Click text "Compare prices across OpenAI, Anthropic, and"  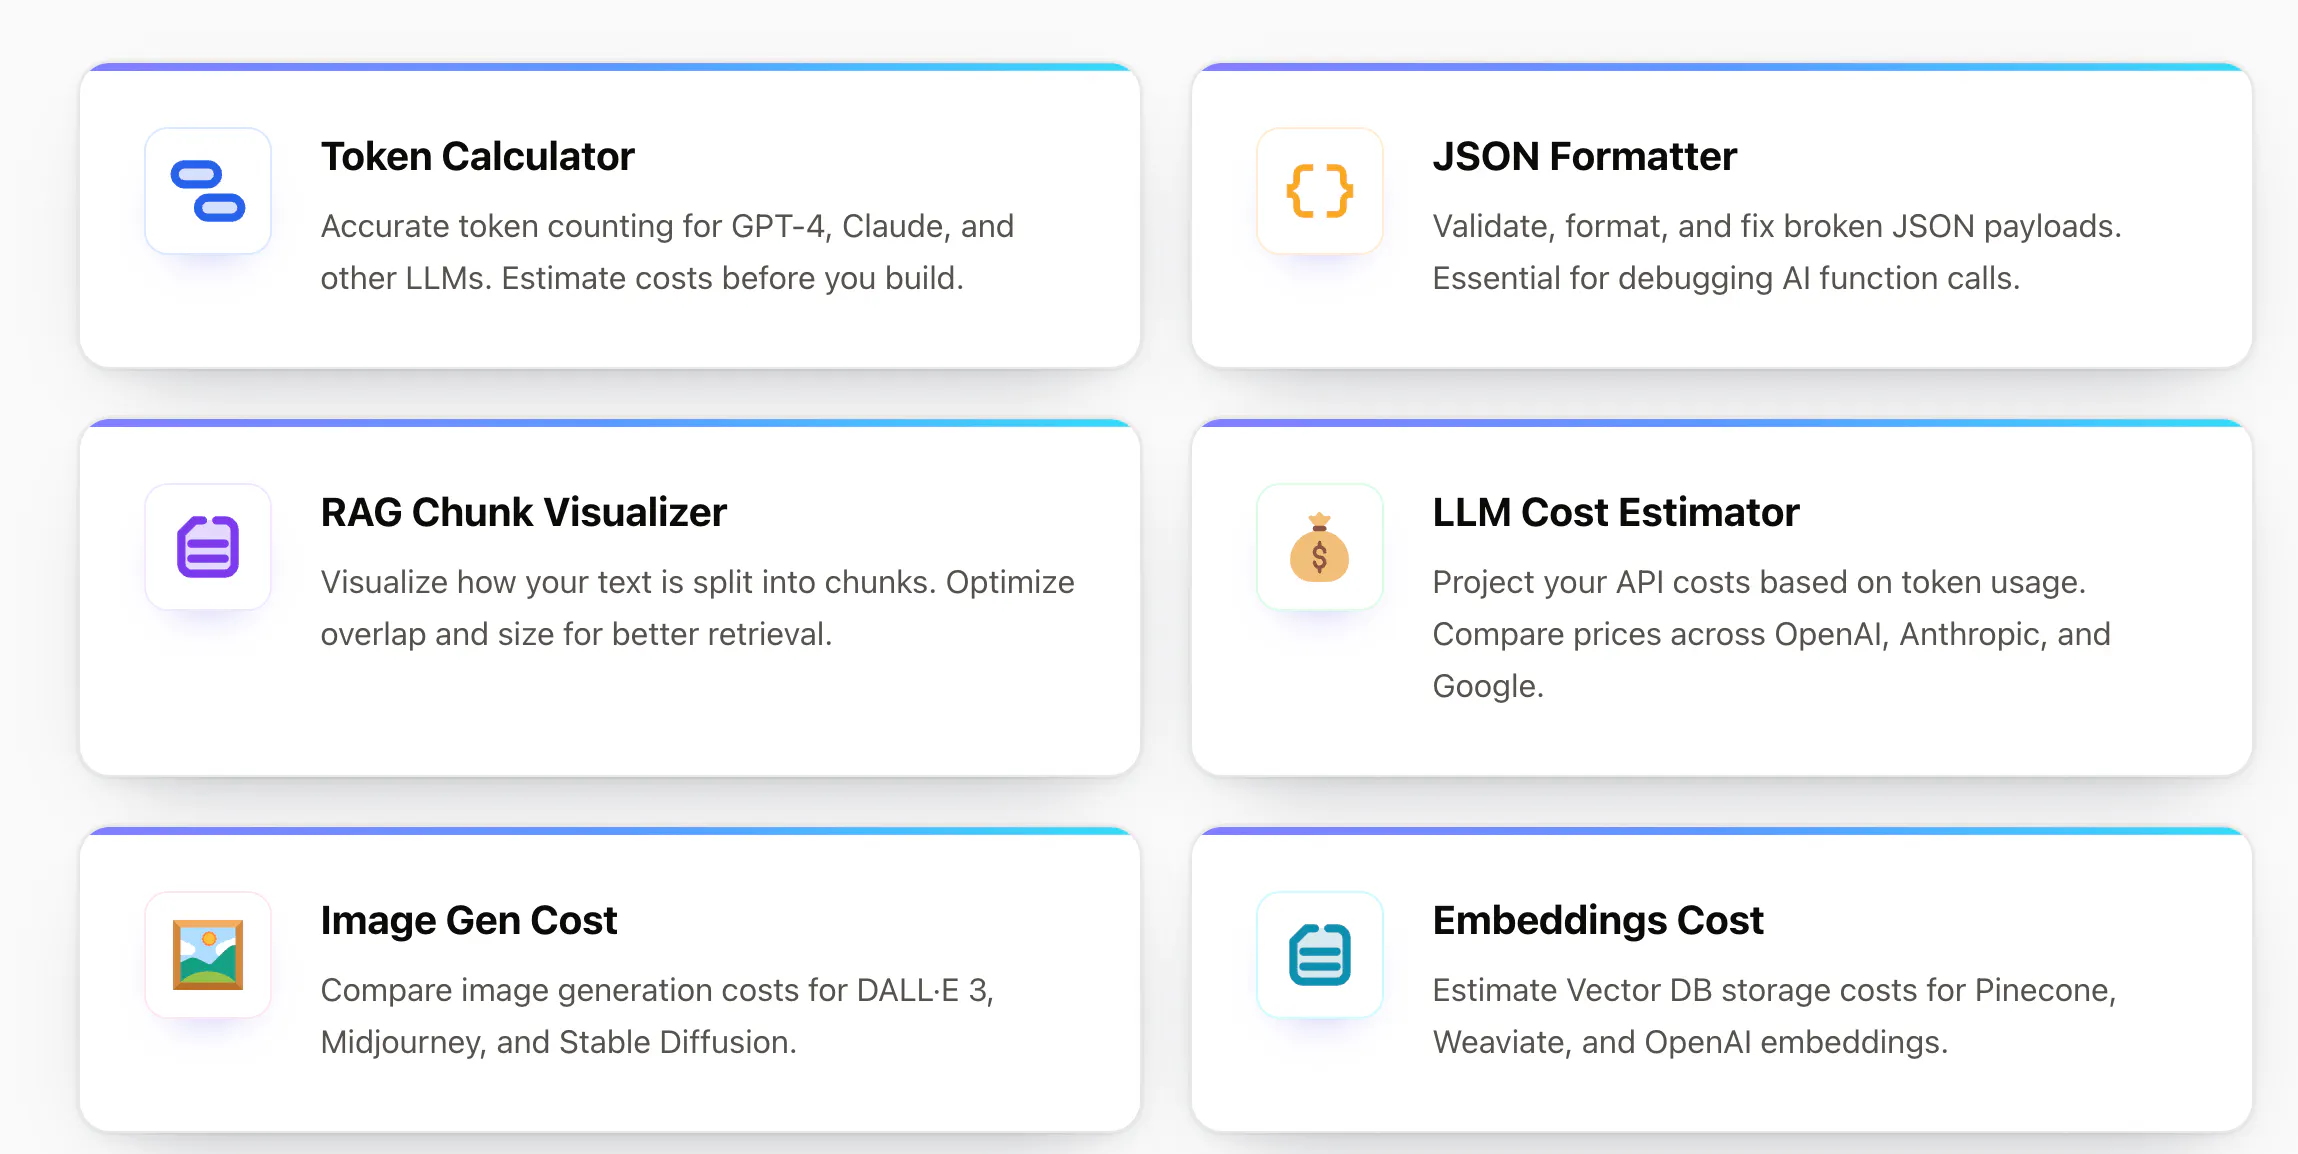coord(1772,634)
